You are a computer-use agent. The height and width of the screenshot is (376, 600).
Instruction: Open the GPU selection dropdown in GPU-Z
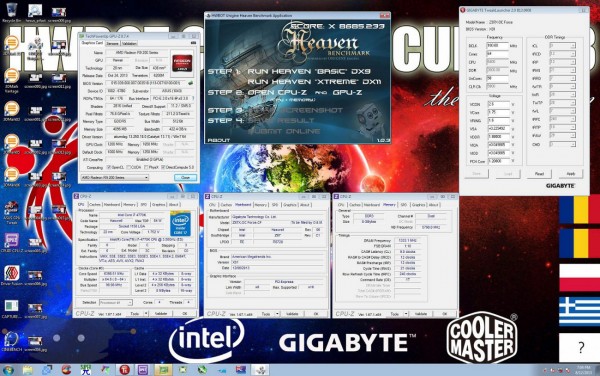(115, 177)
